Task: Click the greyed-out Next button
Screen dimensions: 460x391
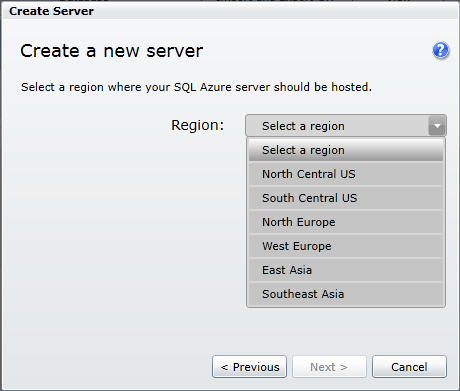Action: (329, 367)
